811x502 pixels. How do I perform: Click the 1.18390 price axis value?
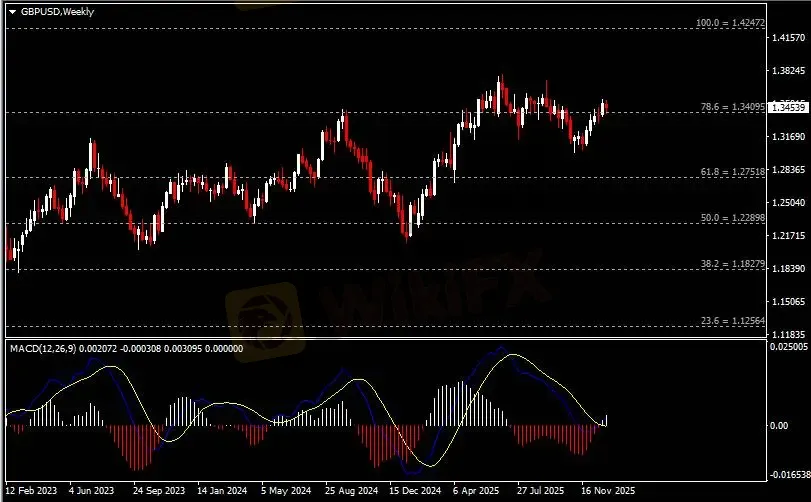click(x=788, y=268)
